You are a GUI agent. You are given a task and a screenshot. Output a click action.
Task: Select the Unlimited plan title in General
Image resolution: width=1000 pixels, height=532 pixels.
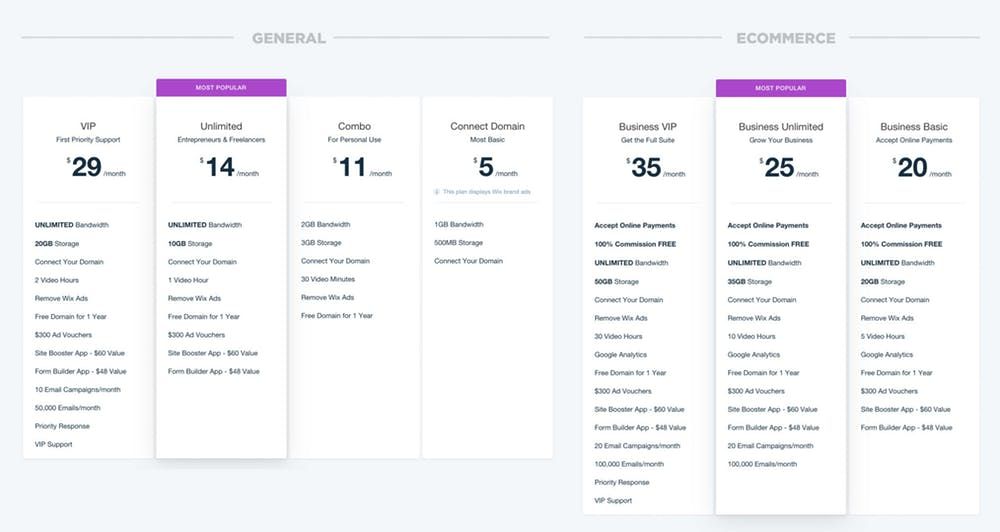pyautogui.click(x=221, y=126)
